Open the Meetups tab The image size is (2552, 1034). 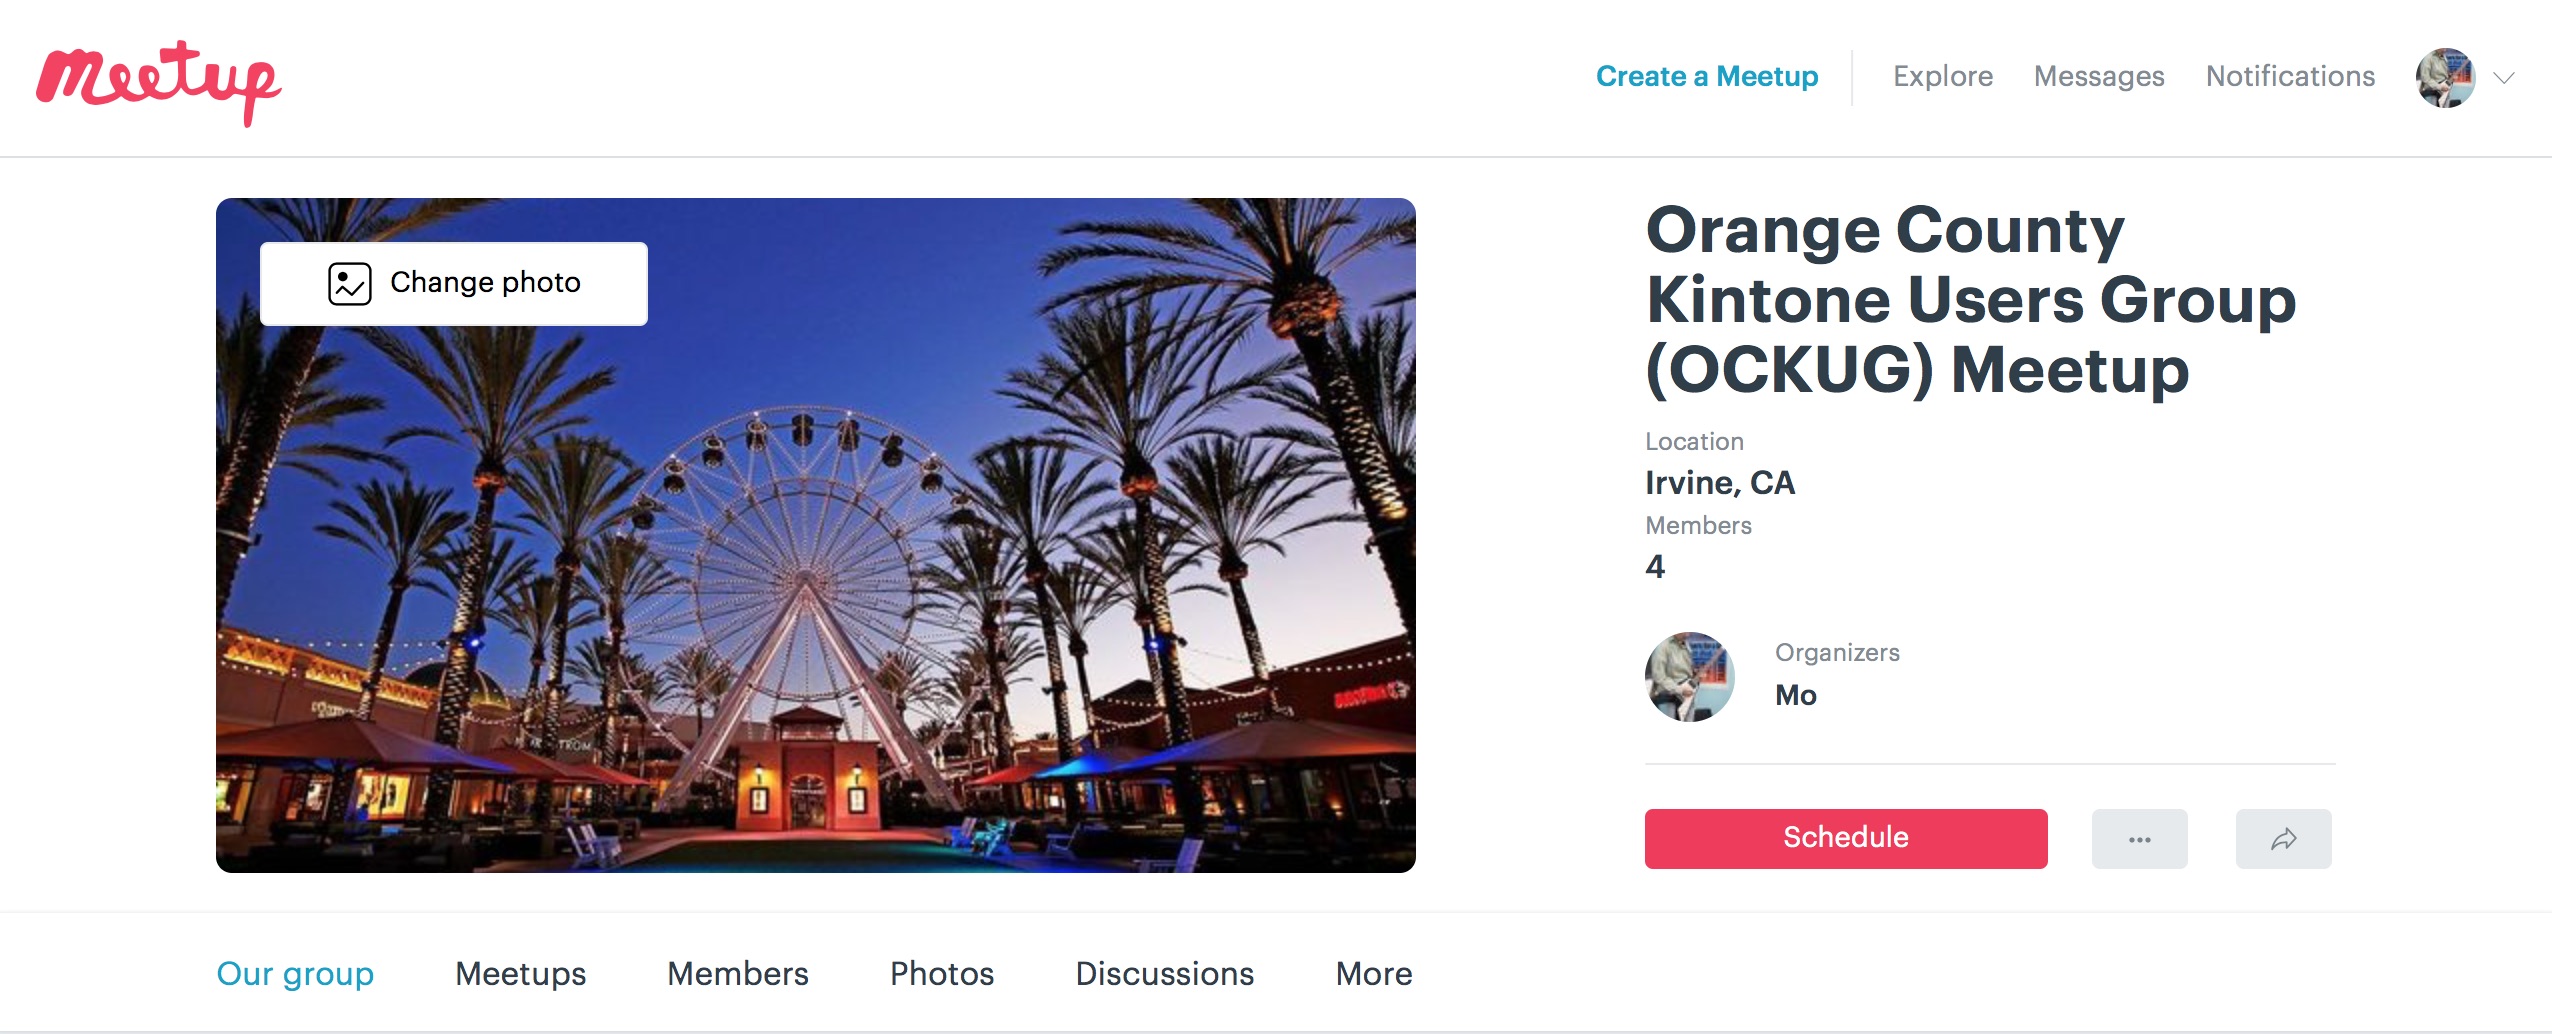click(x=520, y=973)
